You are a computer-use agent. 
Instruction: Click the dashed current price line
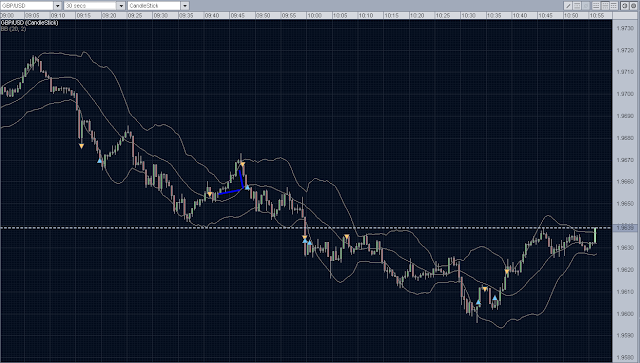306,227
